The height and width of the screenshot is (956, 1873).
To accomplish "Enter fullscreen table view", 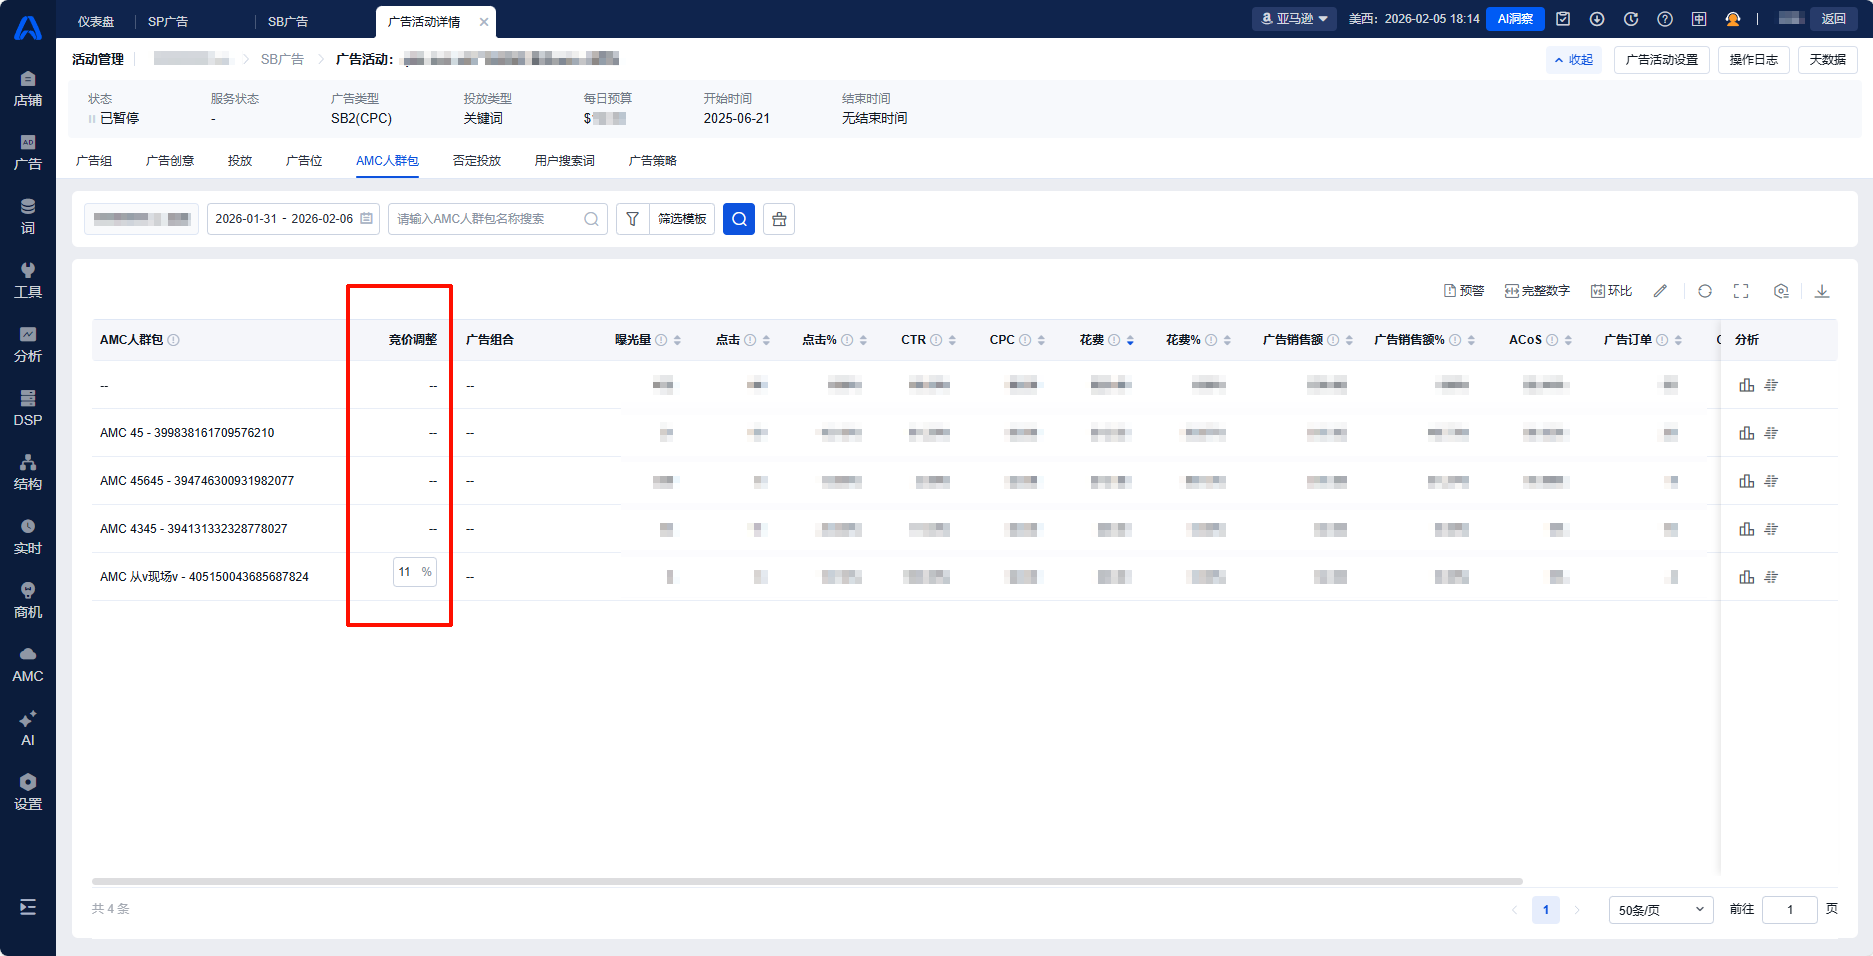I will click(1741, 291).
